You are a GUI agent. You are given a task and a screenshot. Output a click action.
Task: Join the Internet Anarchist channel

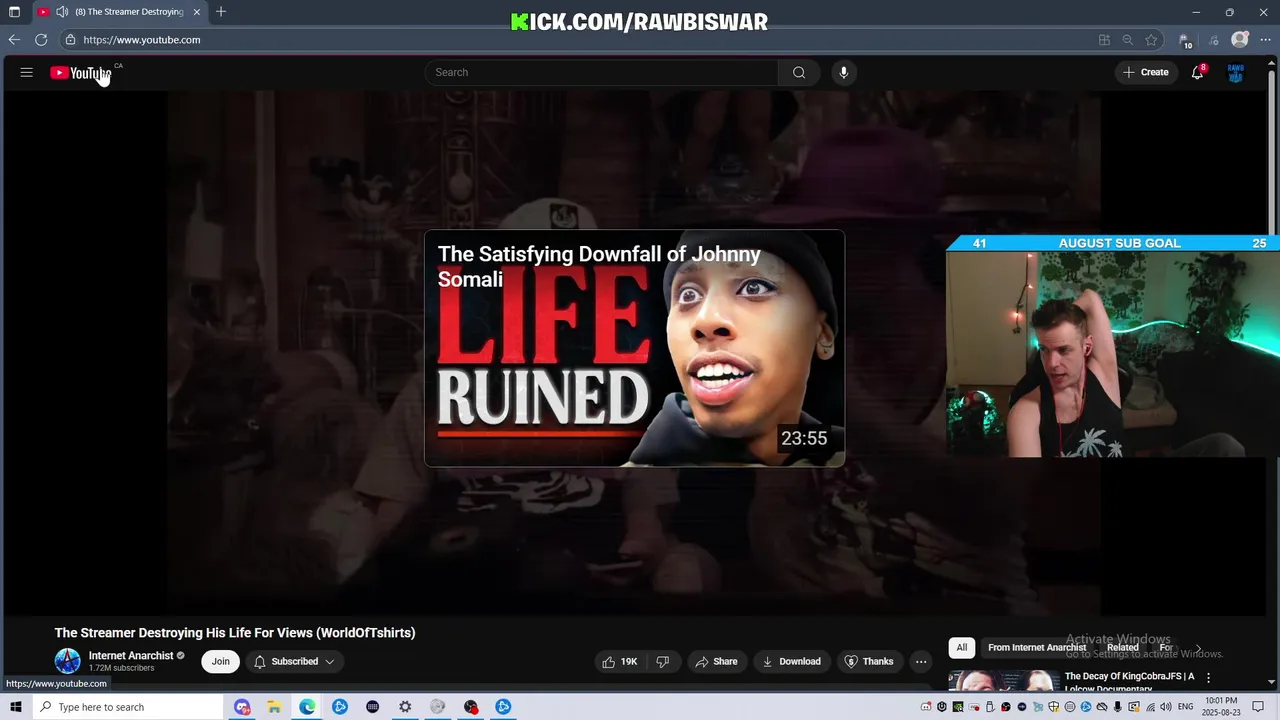pyautogui.click(x=220, y=661)
